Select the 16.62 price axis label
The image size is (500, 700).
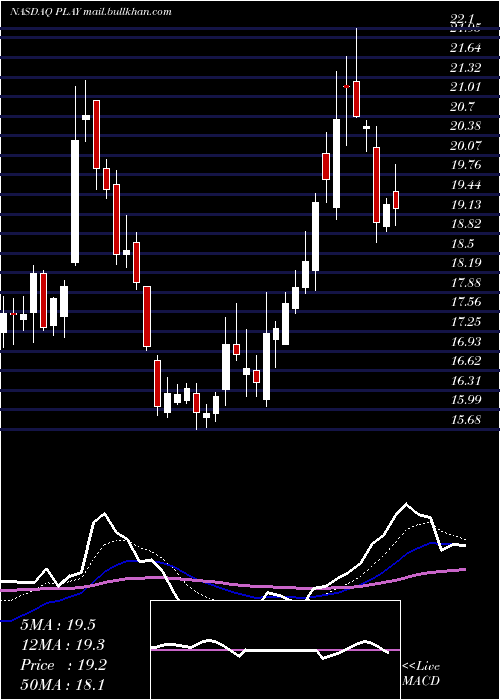click(466, 361)
